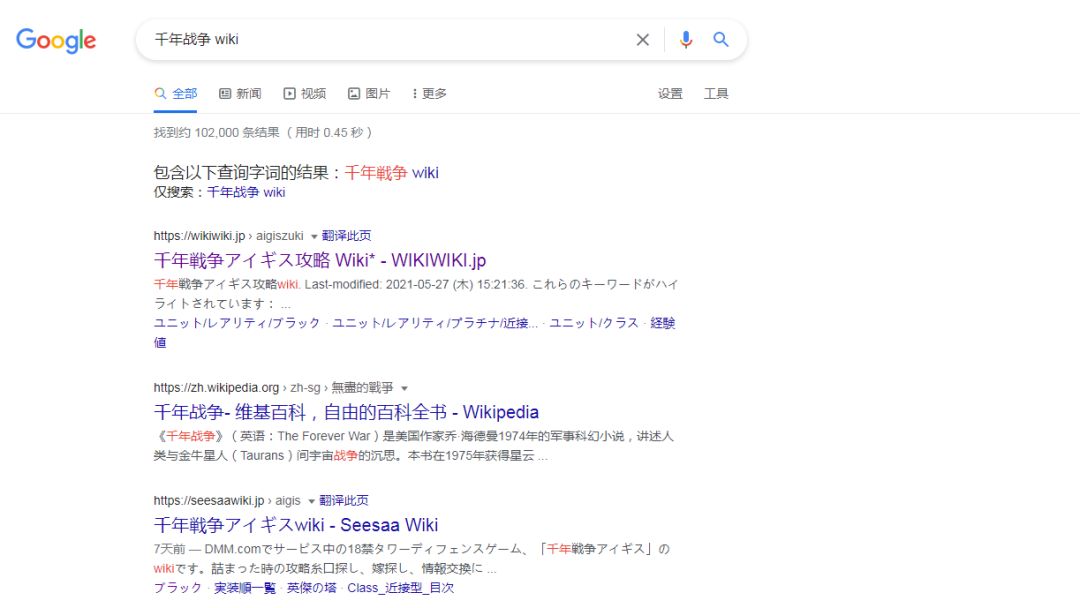
Task: Start voice search with microphone icon
Action: 685,40
